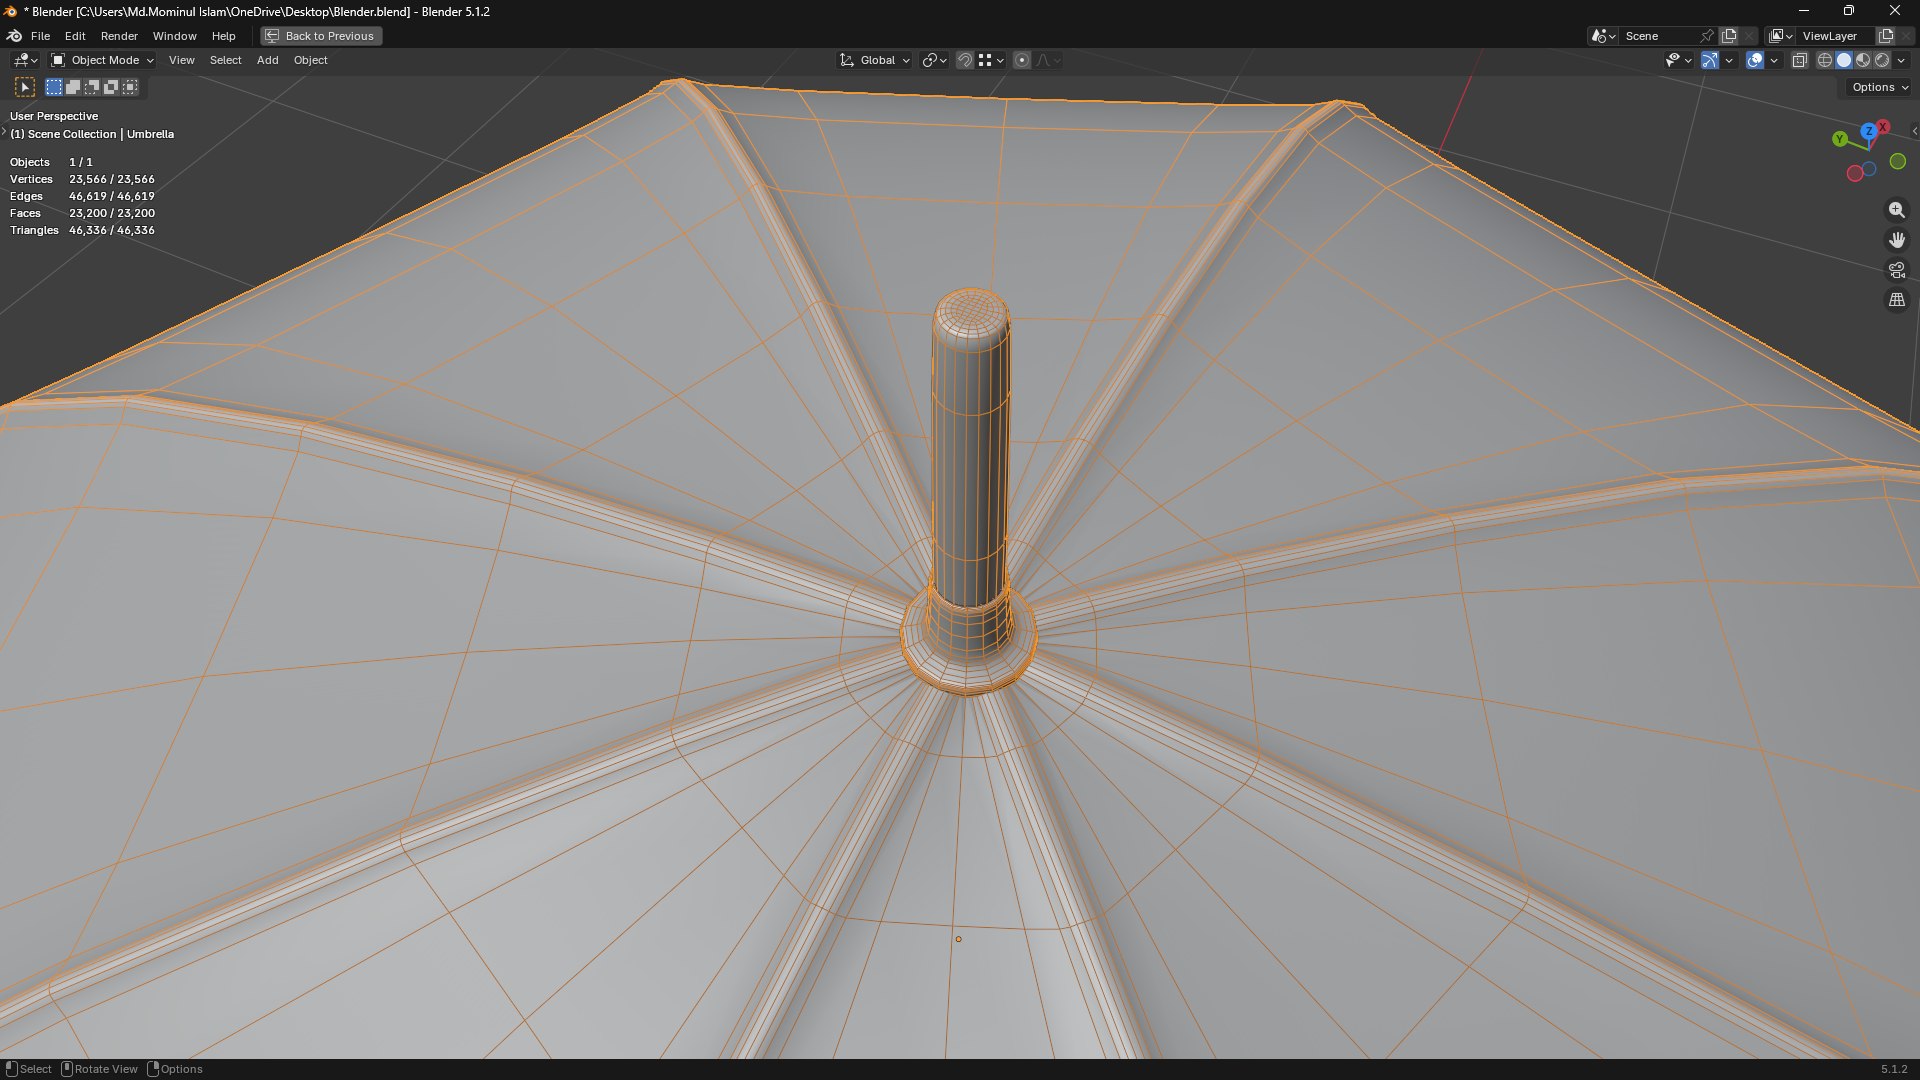Image resolution: width=1920 pixels, height=1080 pixels.
Task: Open selectability and visibility dropdown
Action: [1678, 60]
